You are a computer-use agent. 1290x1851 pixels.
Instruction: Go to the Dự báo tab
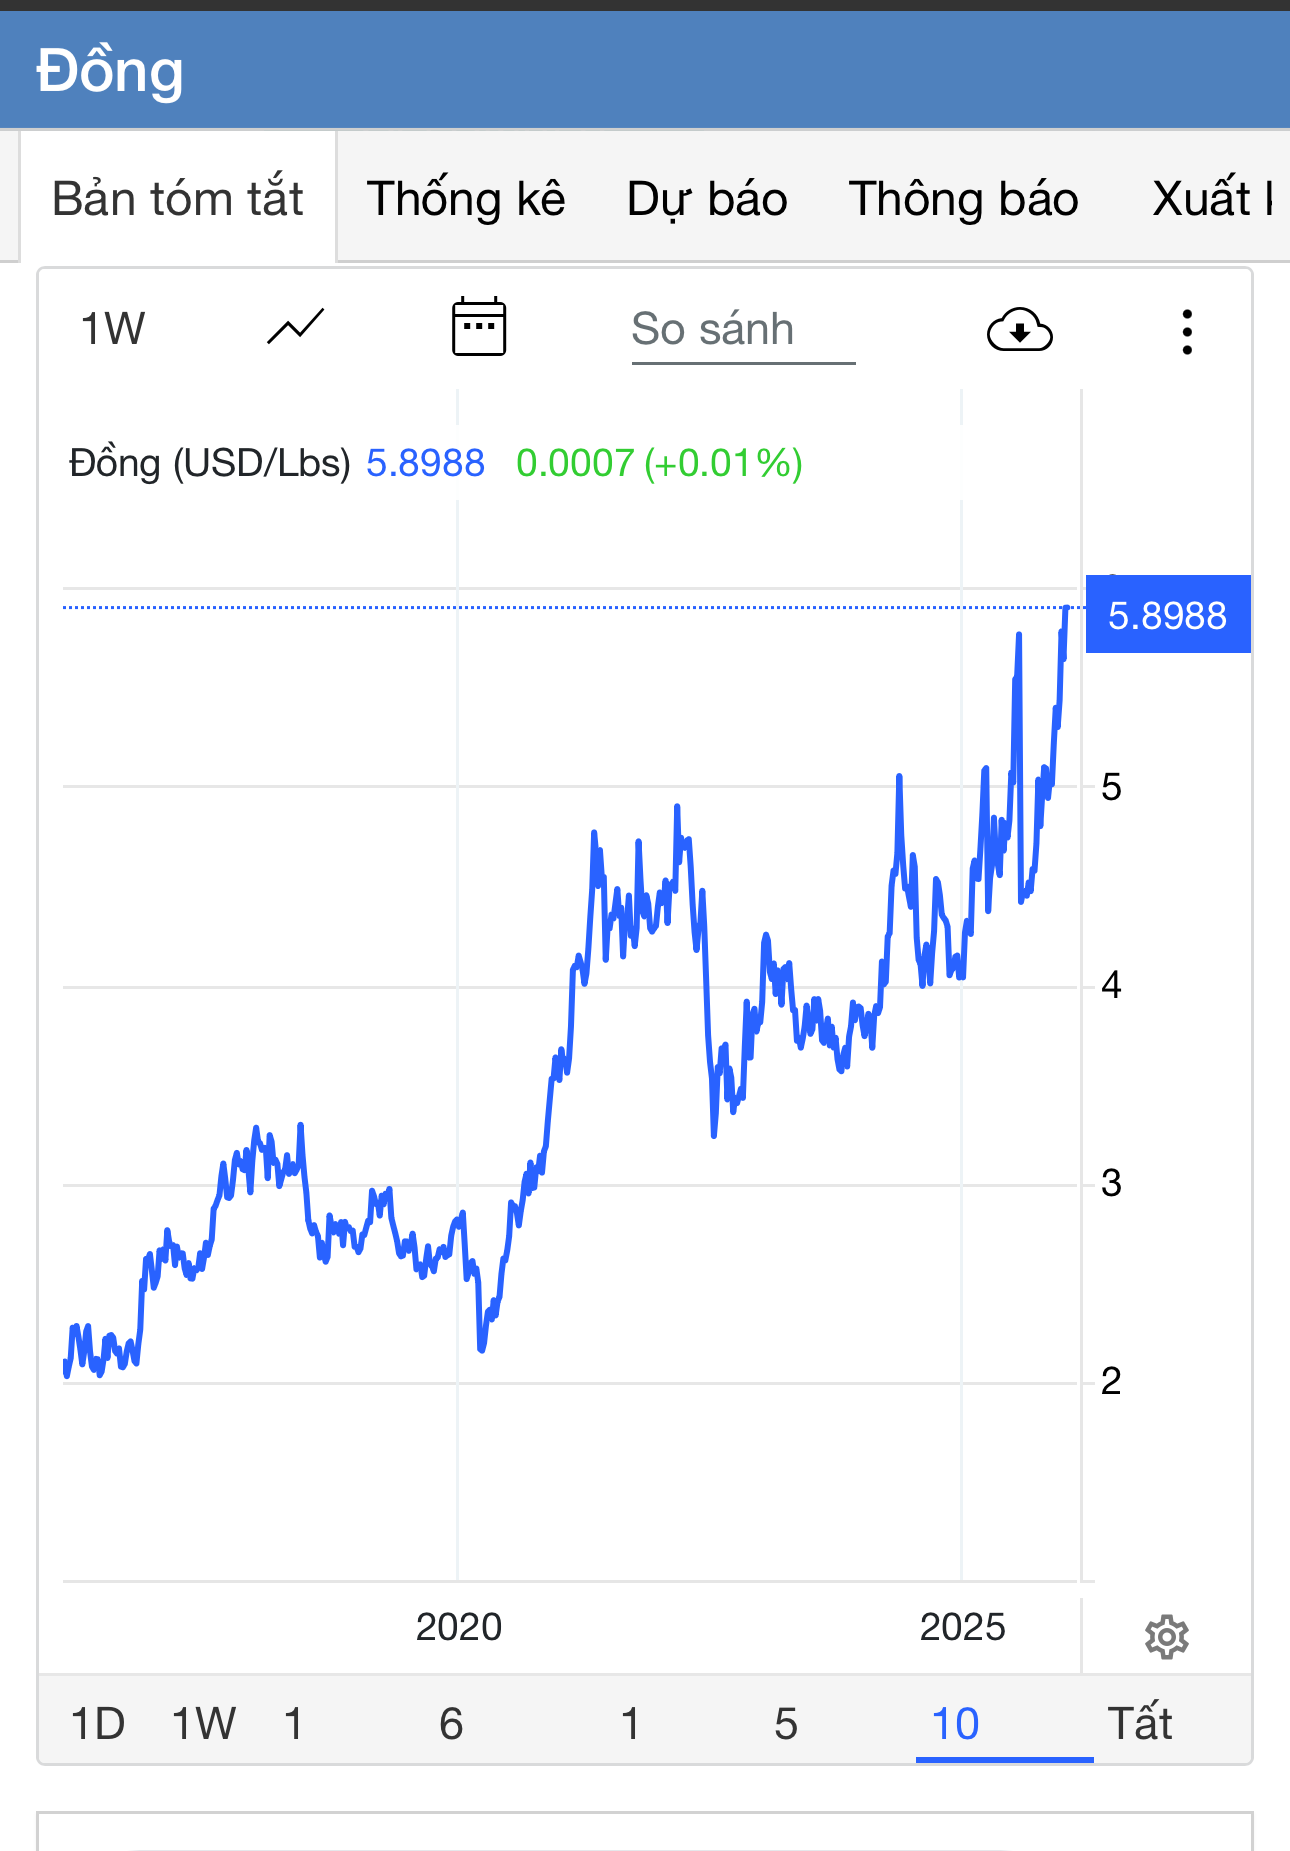[x=707, y=198]
